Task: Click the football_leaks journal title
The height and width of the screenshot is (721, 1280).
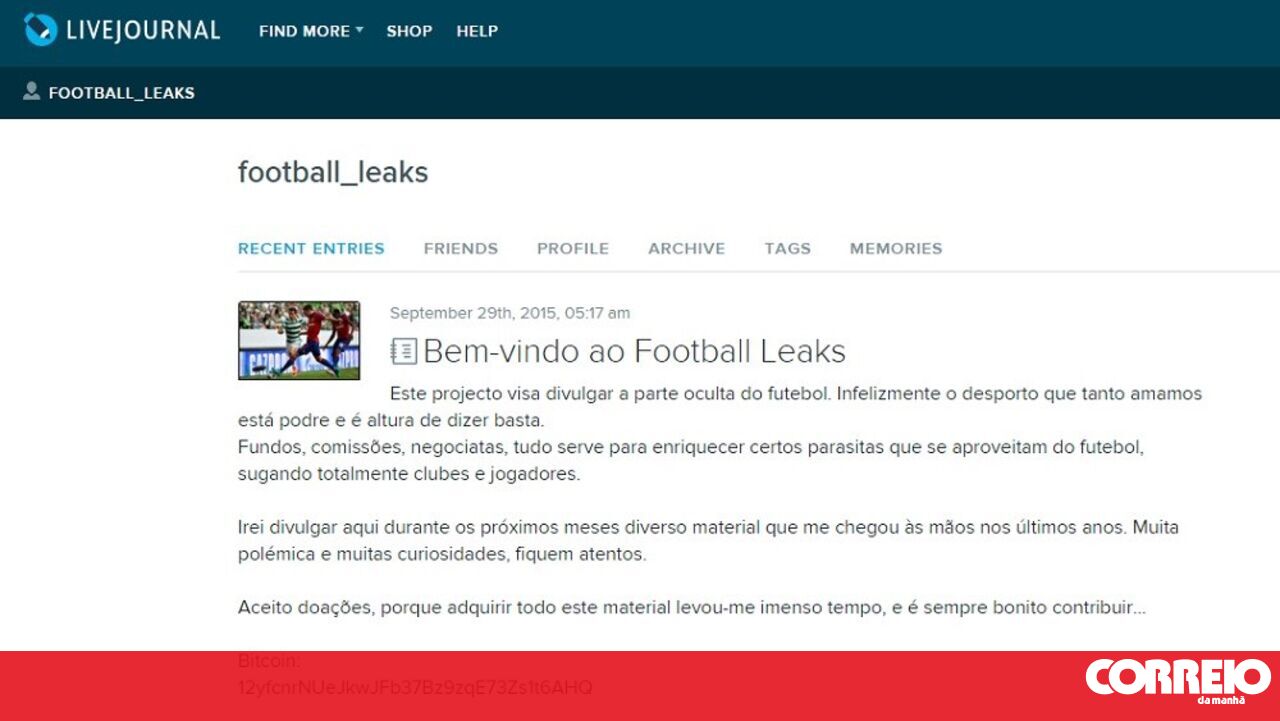Action: tap(333, 172)
